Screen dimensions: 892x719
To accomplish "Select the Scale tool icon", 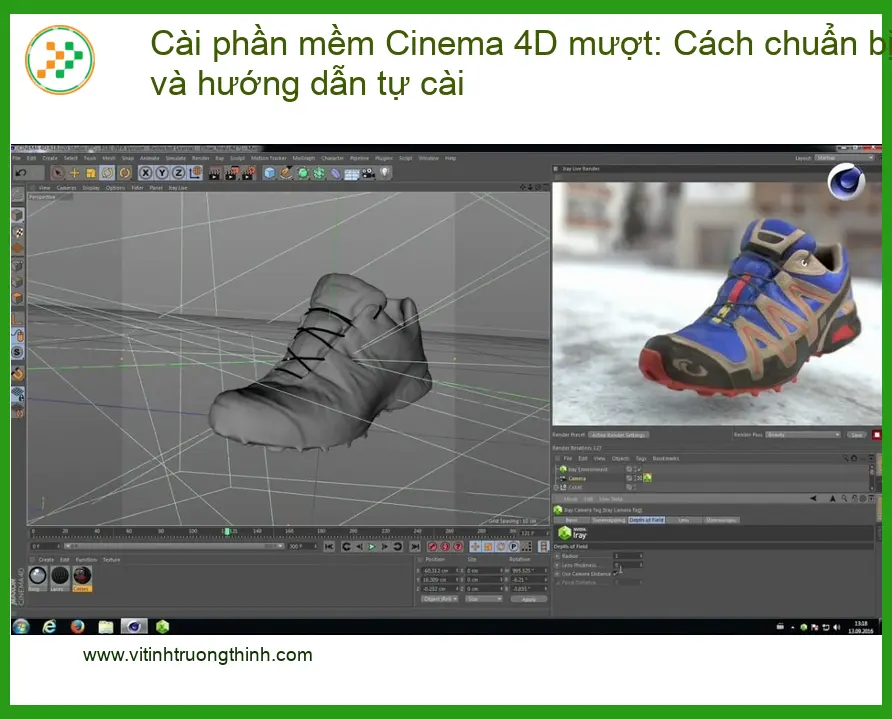I will (x=90, y=173).
